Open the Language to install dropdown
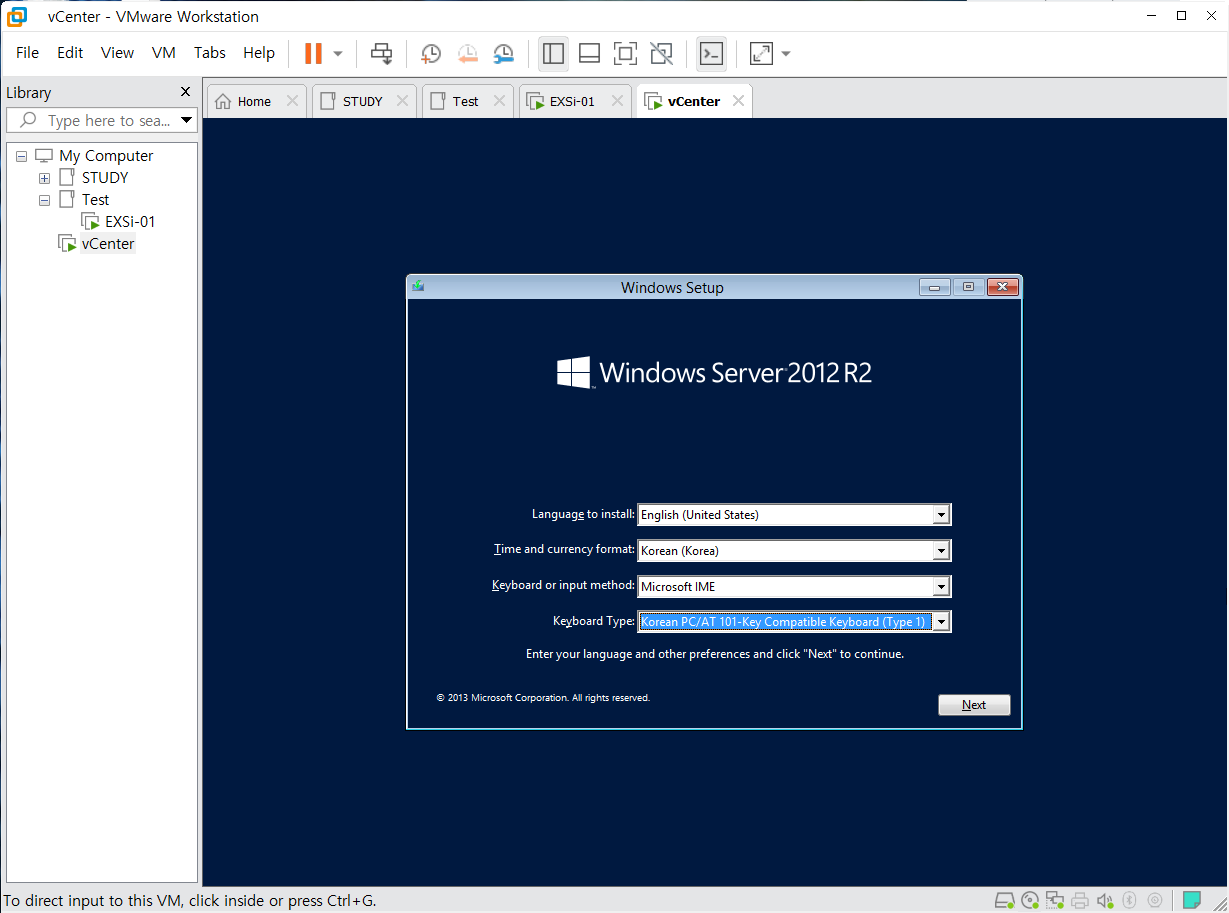1229x913 pixels. (940, 515)
